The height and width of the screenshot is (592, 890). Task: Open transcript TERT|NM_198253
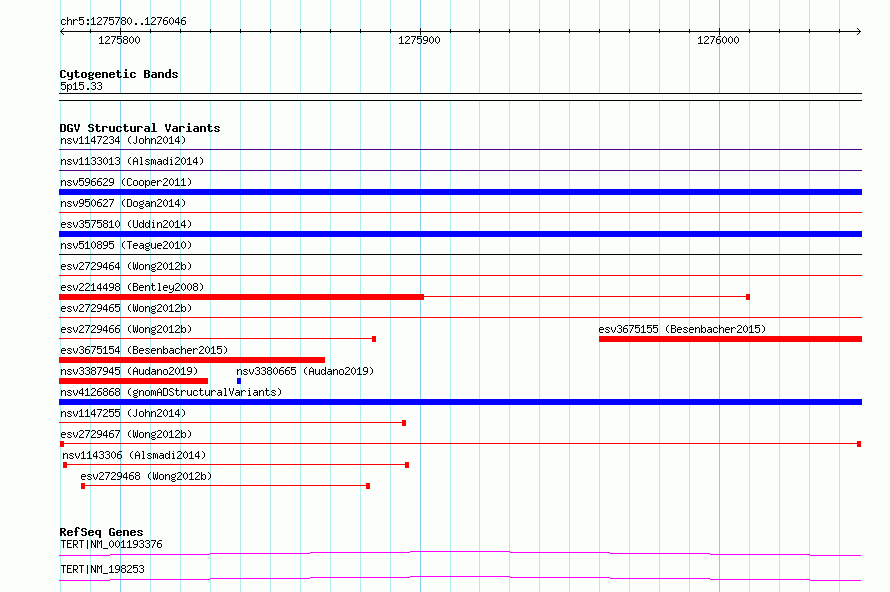click(x=102, y=569)
